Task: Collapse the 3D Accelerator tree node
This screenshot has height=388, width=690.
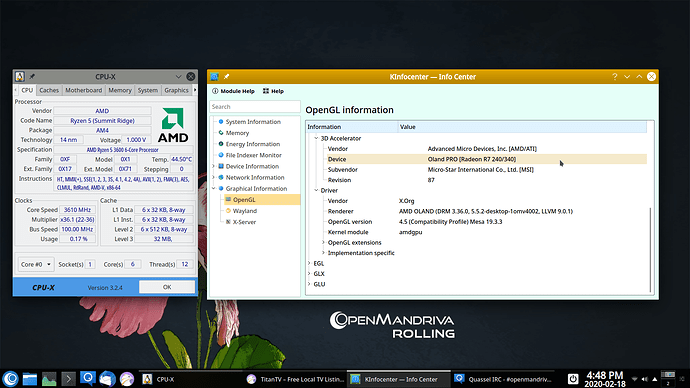Action: click(316, 138)
